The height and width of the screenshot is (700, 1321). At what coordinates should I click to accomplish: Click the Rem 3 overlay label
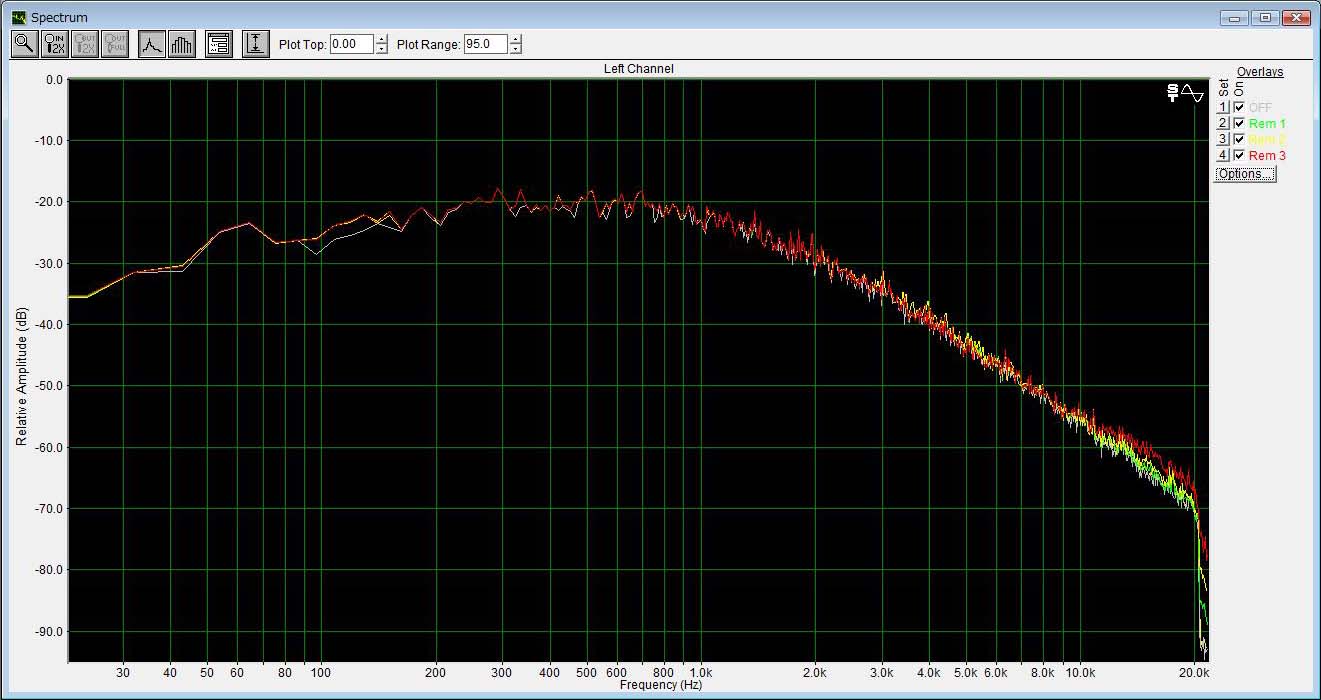point(1267,155)
